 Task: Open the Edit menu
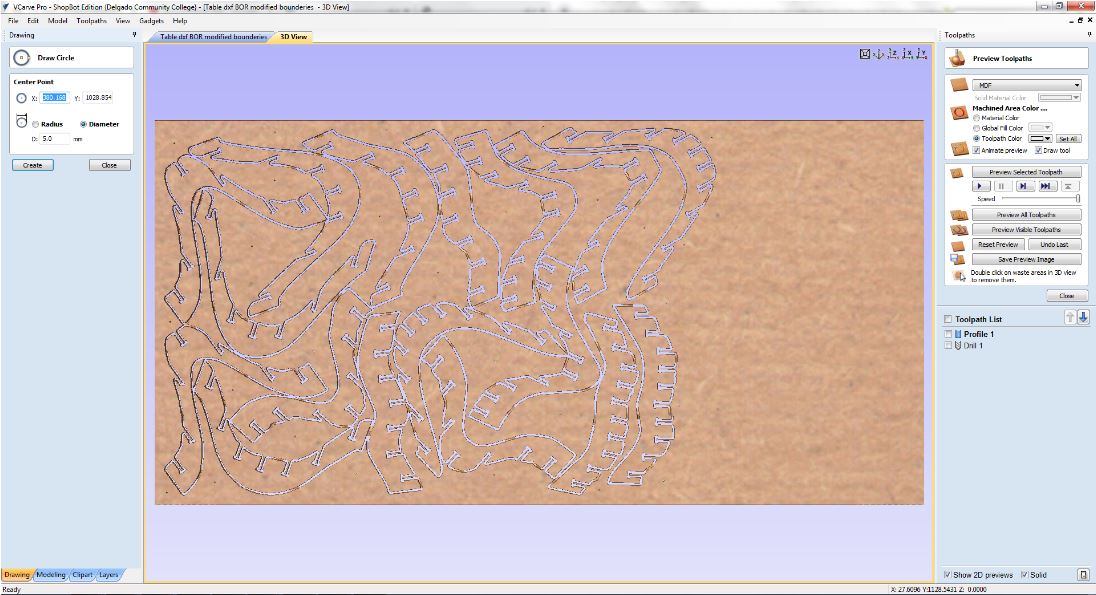[33, 21]
